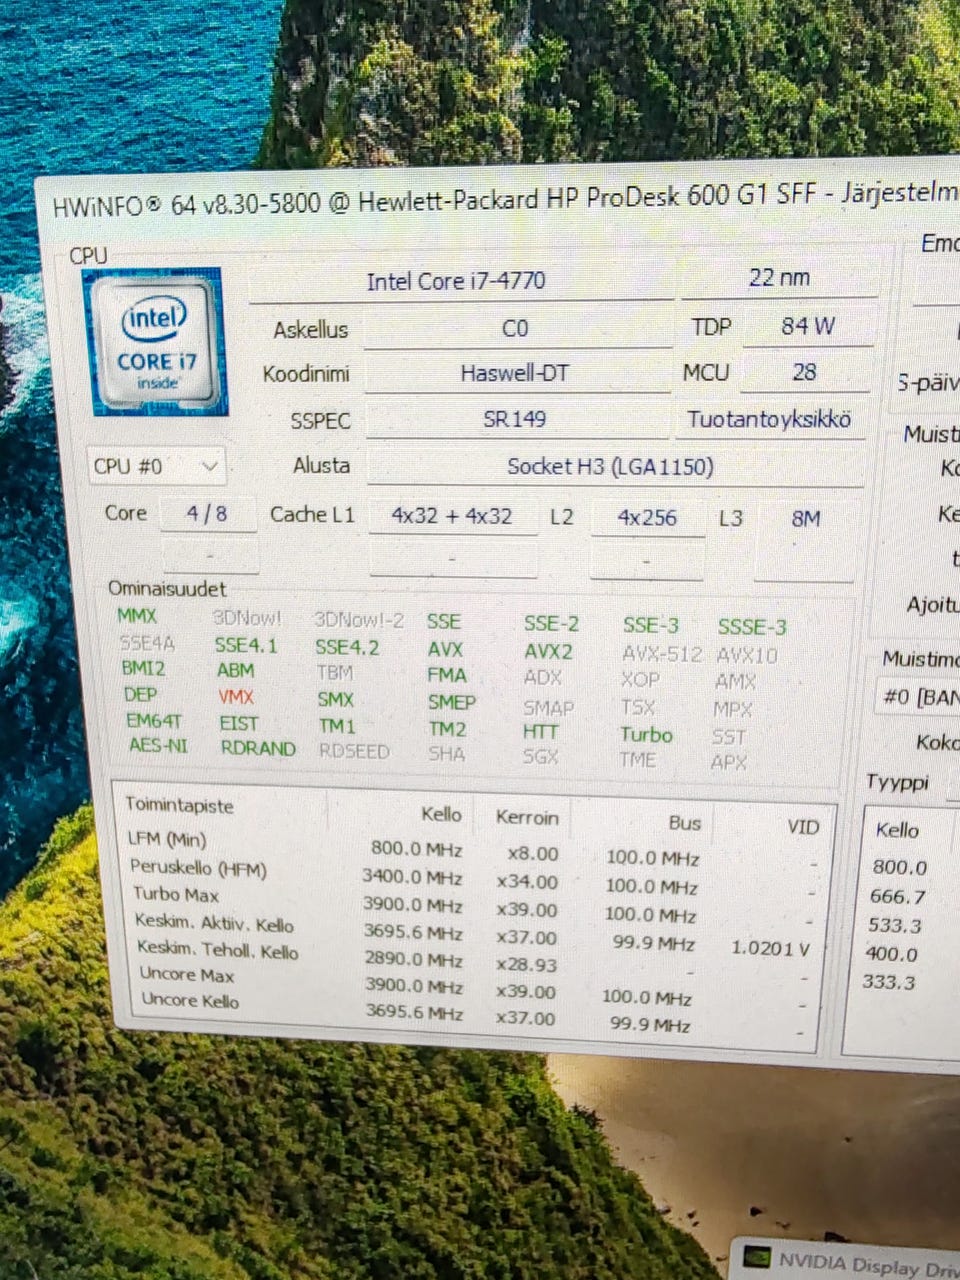The height and width of the screenshot is (1280, 960).
Task: Click the 22 nm process field
Action: 779,277
